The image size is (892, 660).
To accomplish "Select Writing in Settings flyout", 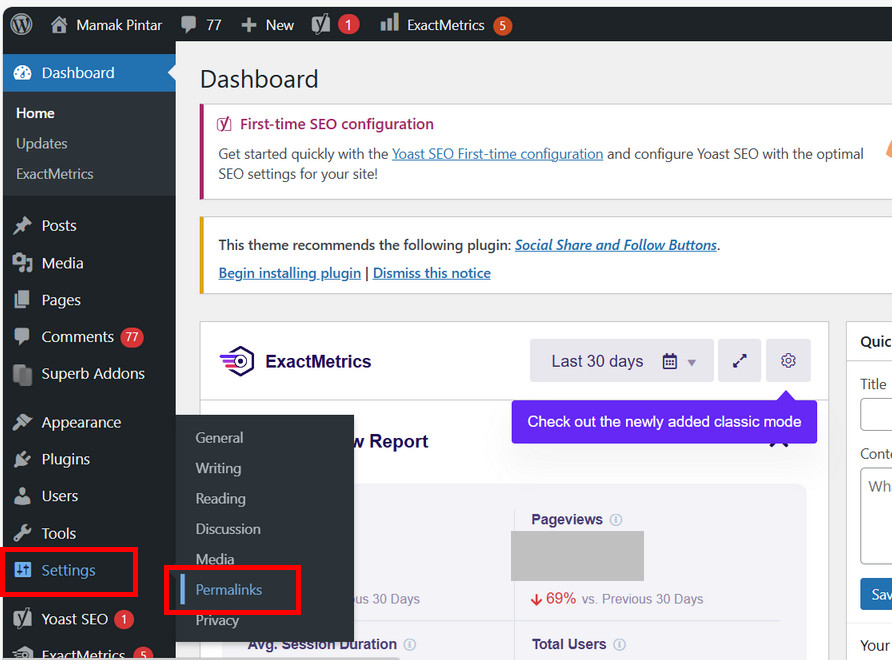I will coord(218,468).
